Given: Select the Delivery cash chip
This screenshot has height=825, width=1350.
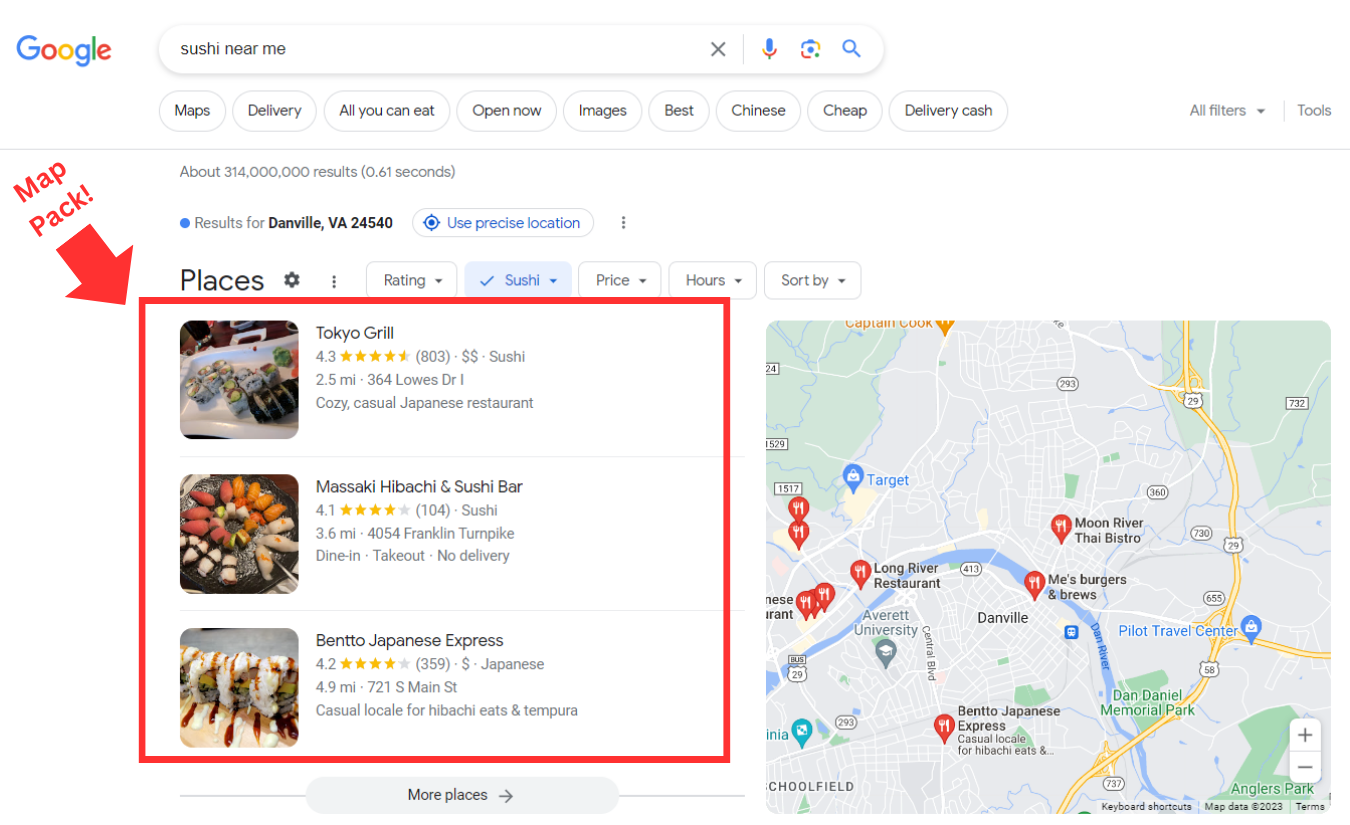Looking at the screenshot, I should (949, 111).
